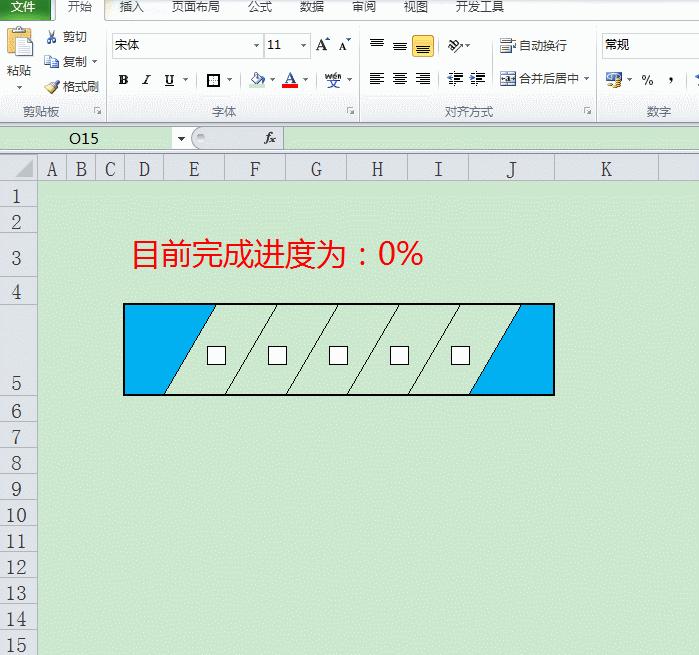The image size is (699, 655).
Task: Apply red font color with the A icon
Action: 290,80
